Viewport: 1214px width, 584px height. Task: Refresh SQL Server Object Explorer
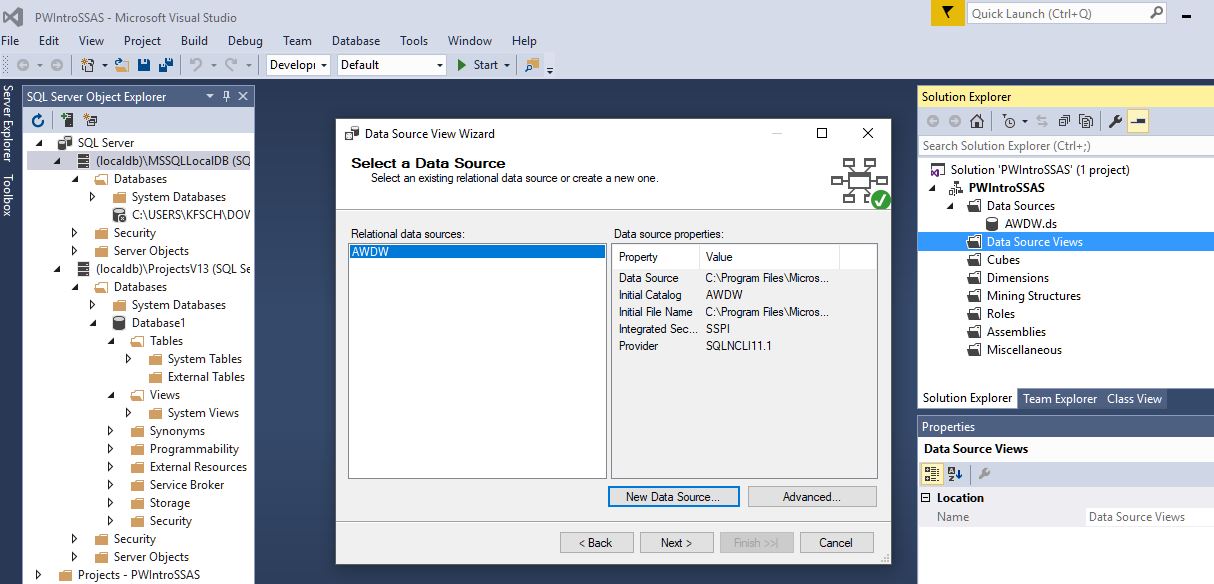point(37,119)
